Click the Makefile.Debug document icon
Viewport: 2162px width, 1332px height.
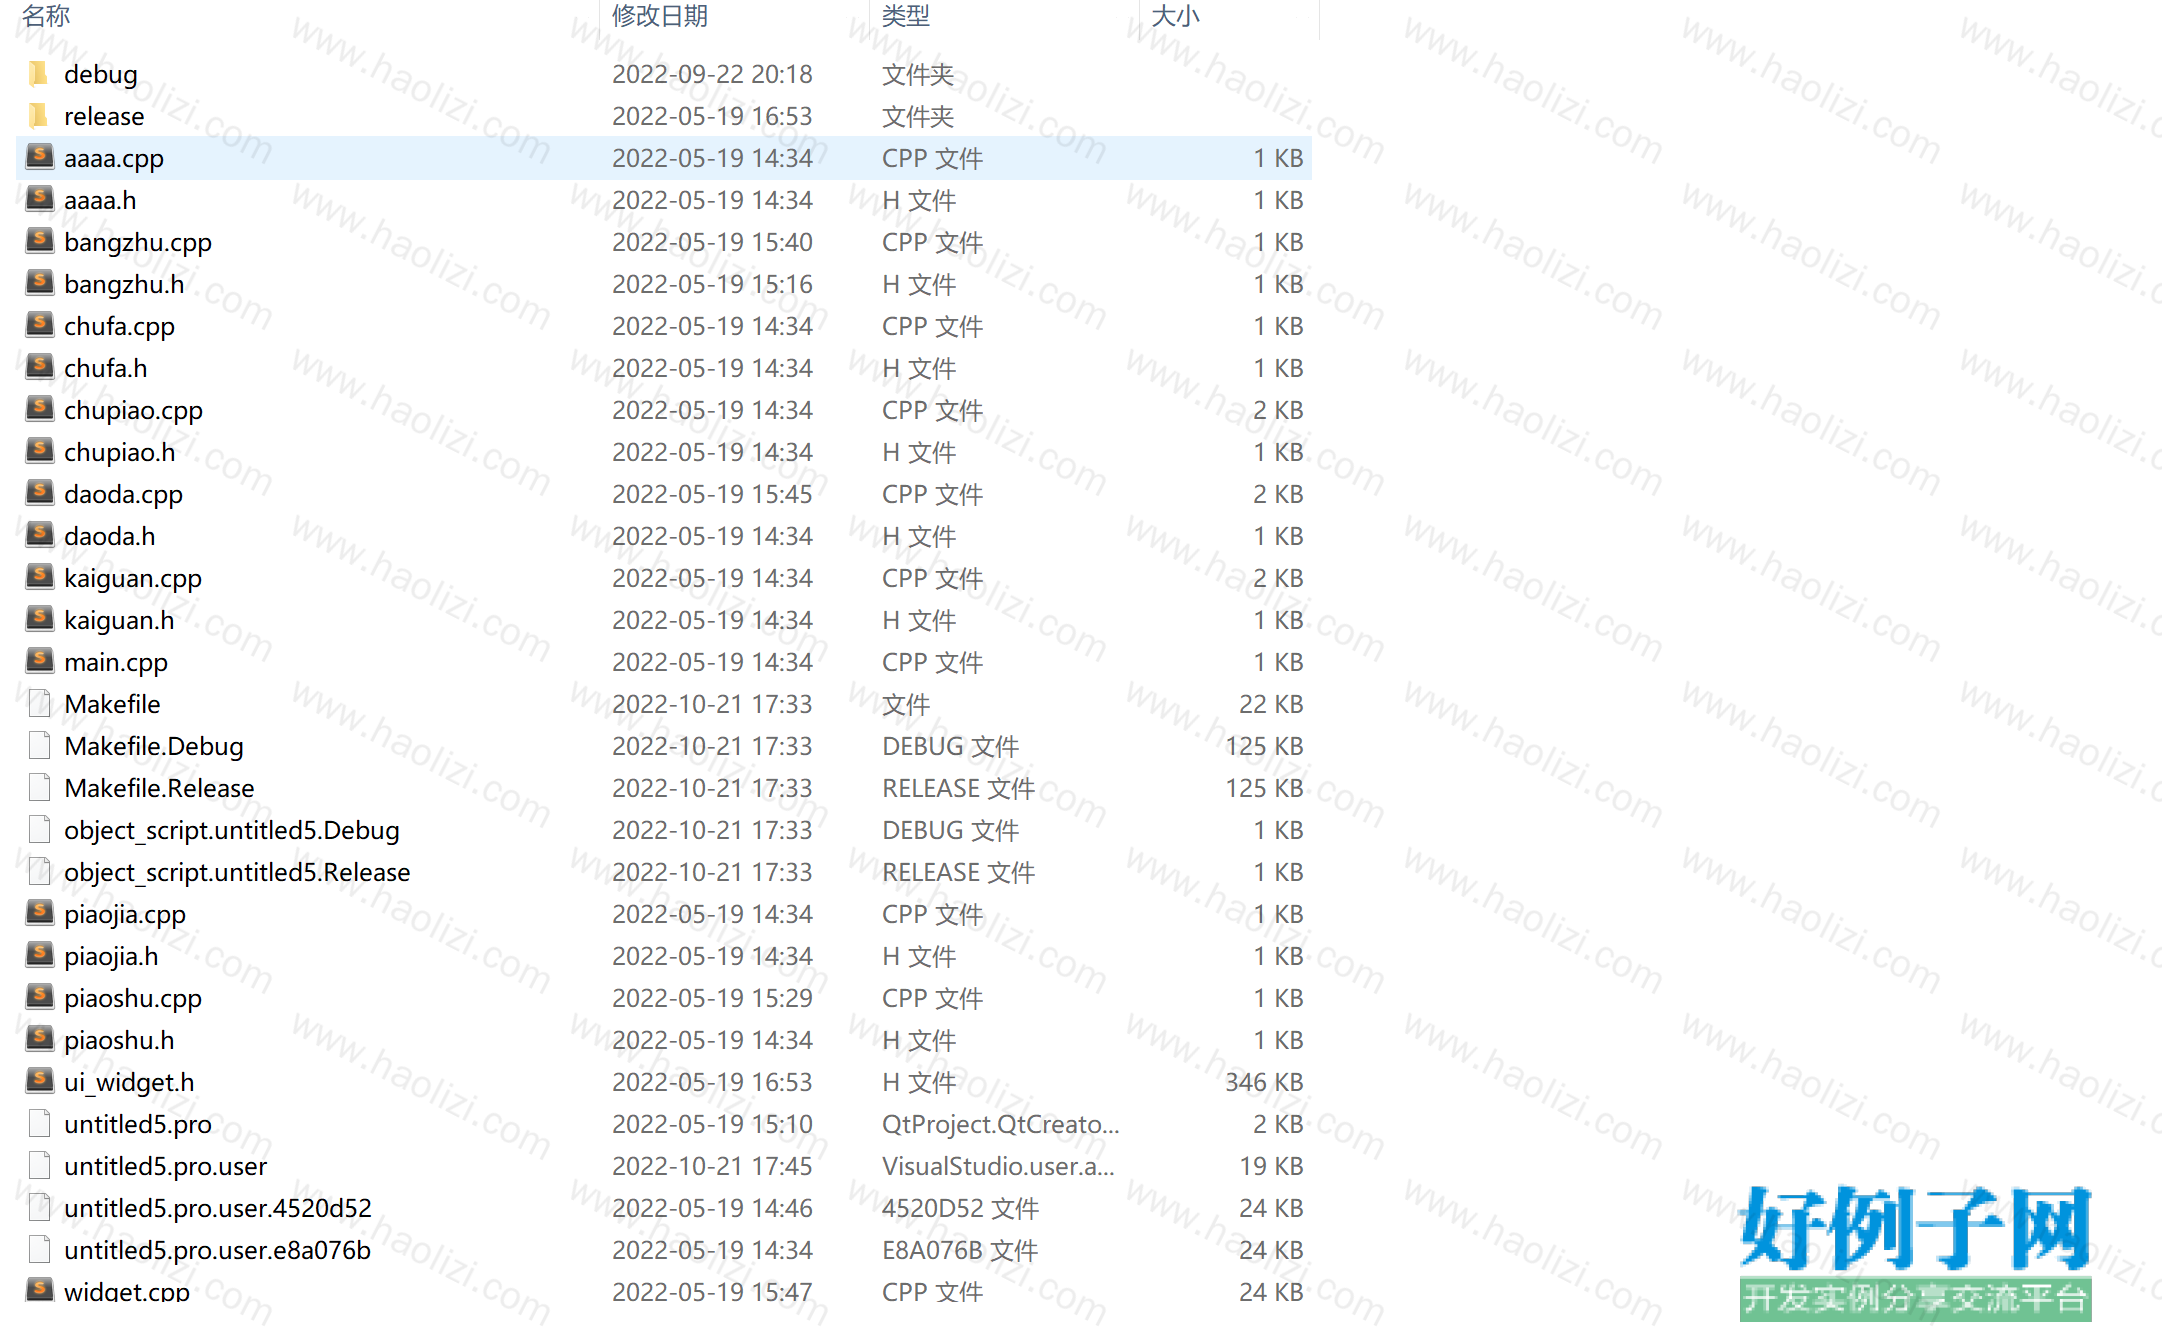pyautogui.click(x=40, y=746)
